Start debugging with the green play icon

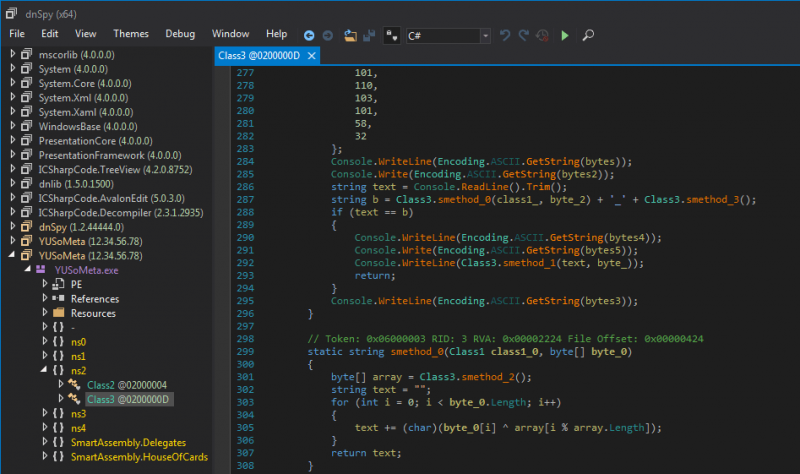tap(565, 35)
